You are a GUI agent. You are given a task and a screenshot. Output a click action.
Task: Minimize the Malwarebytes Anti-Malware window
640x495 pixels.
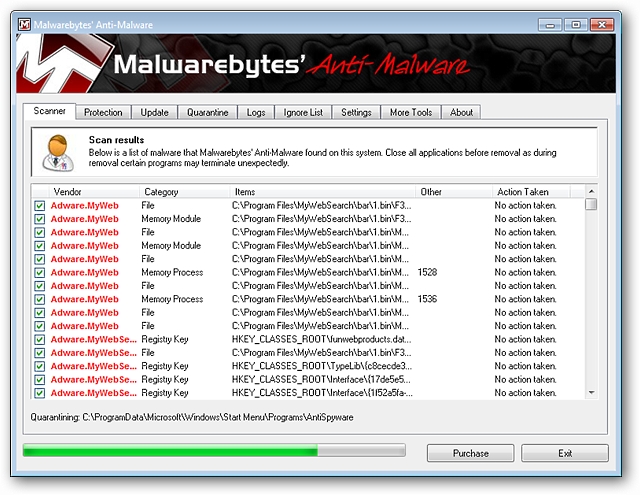point(550,25)
